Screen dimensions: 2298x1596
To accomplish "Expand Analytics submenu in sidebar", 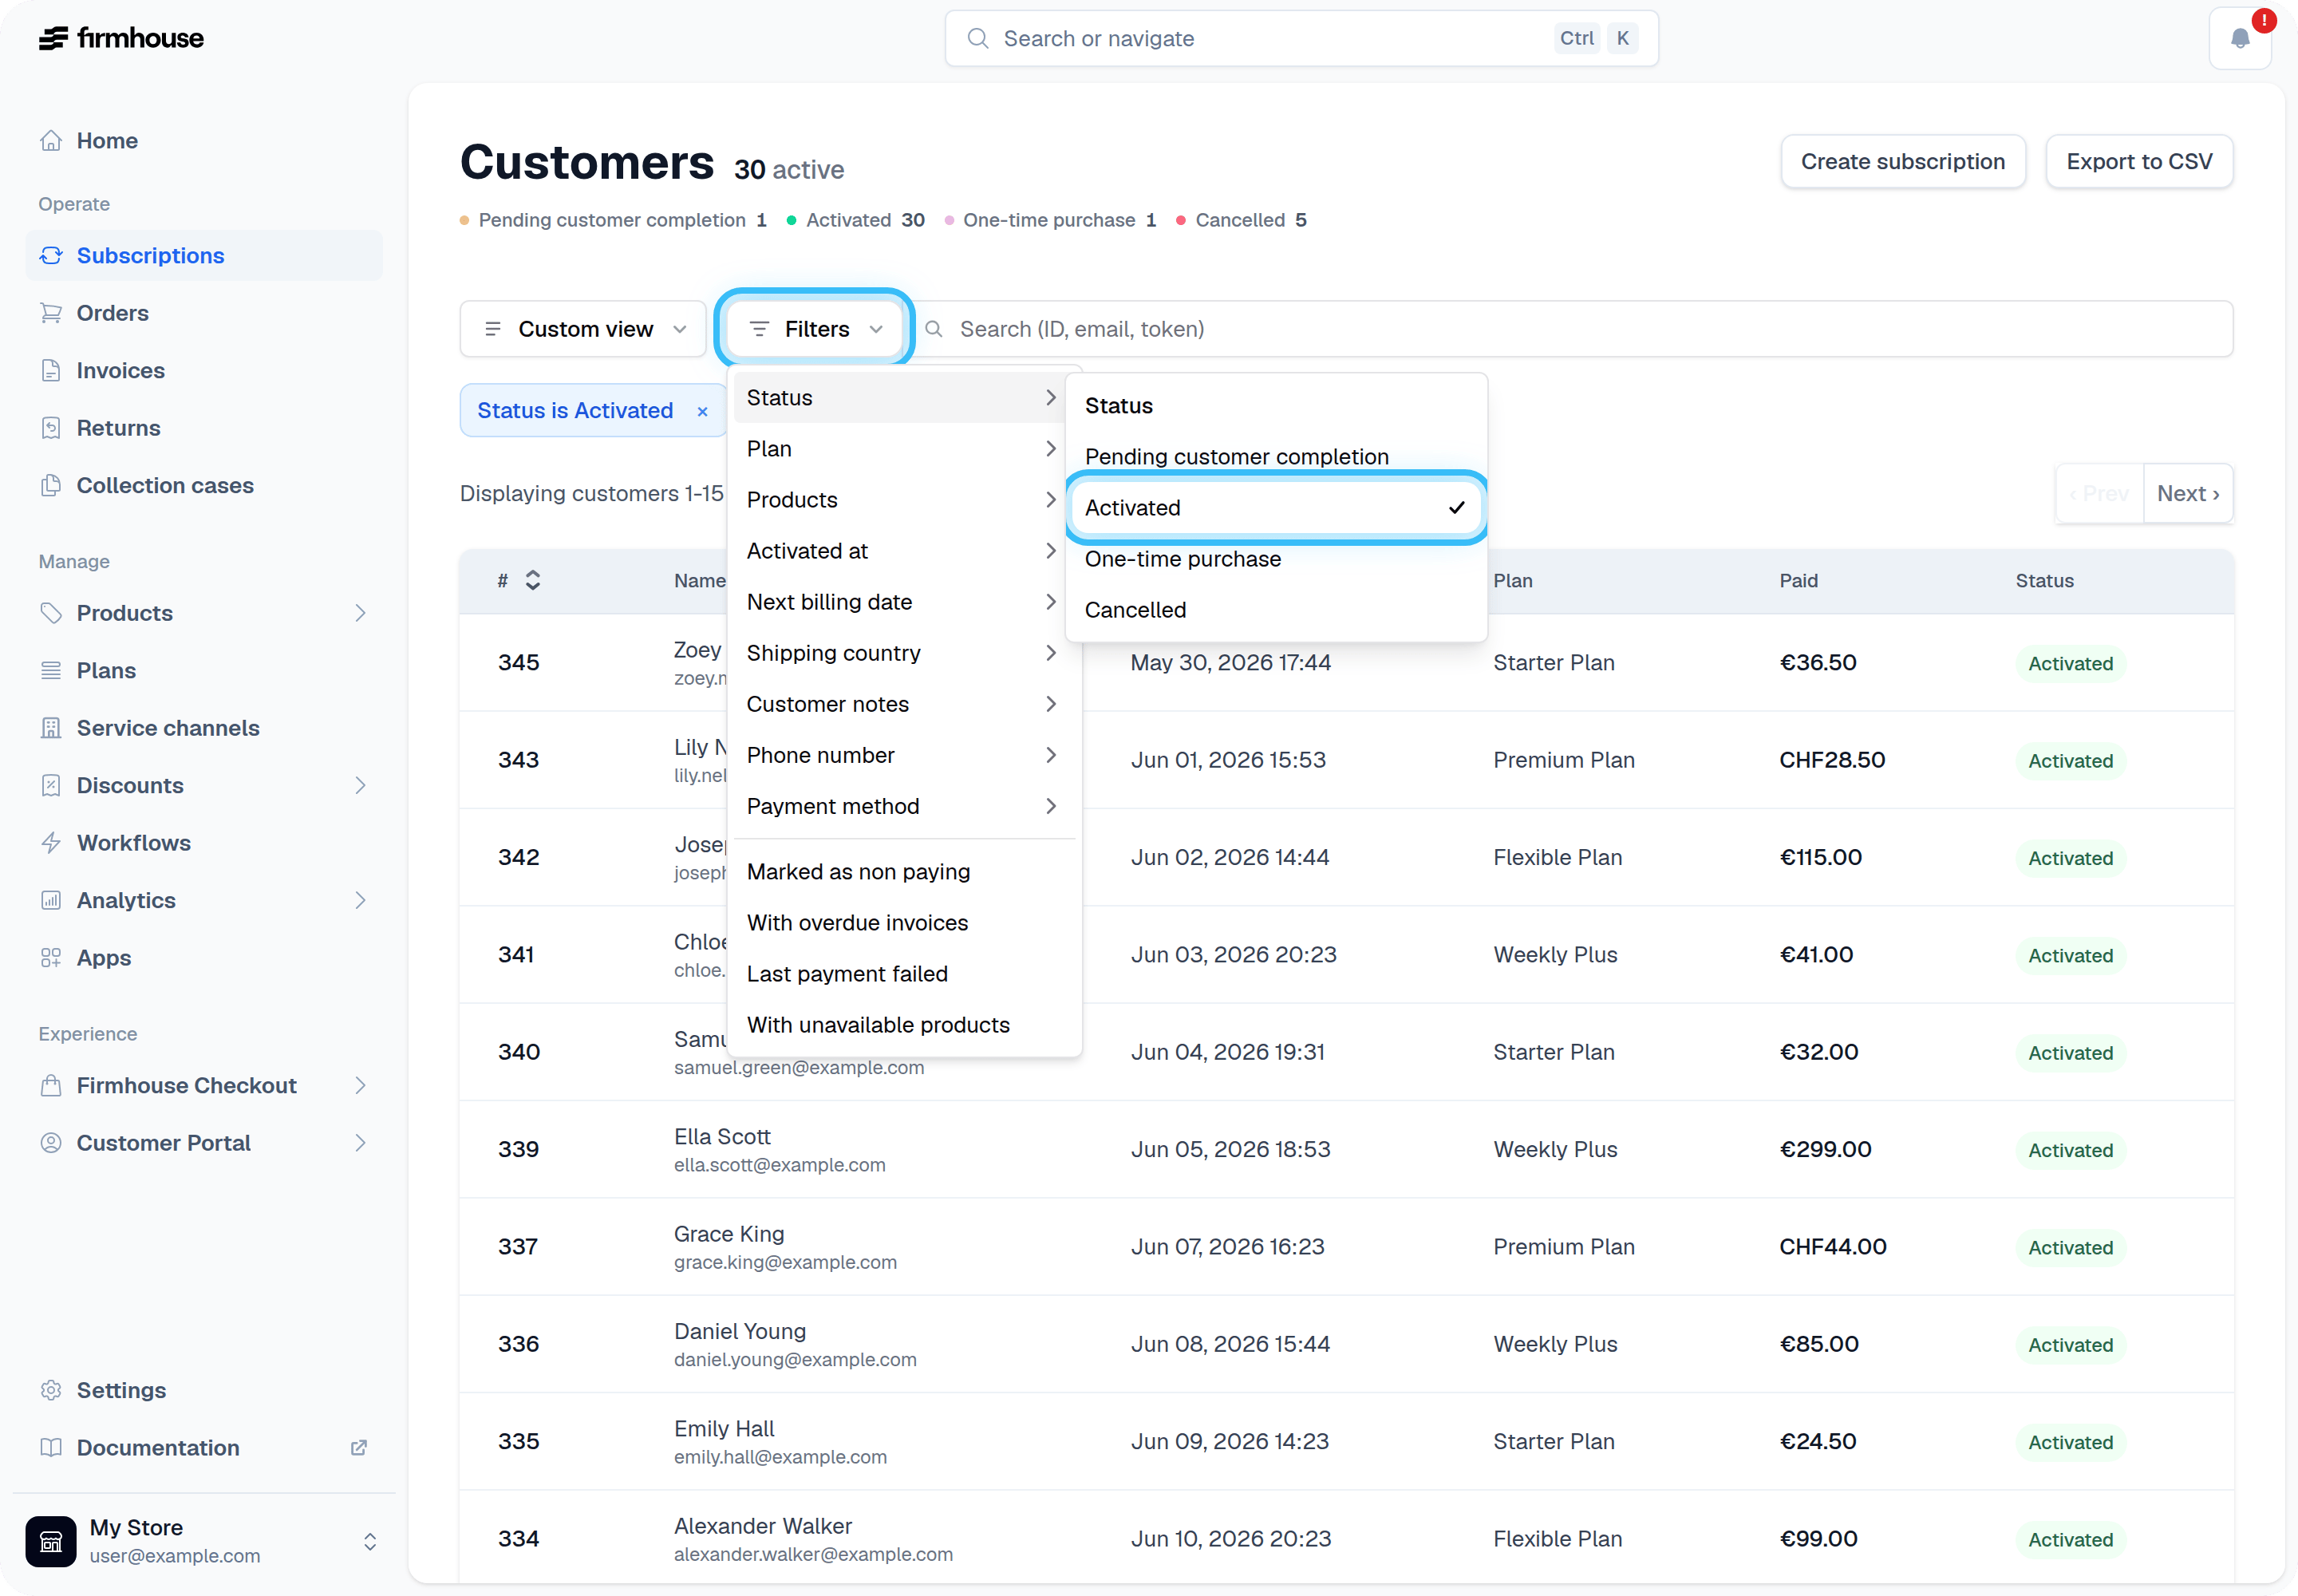I will tap(360, 901).
